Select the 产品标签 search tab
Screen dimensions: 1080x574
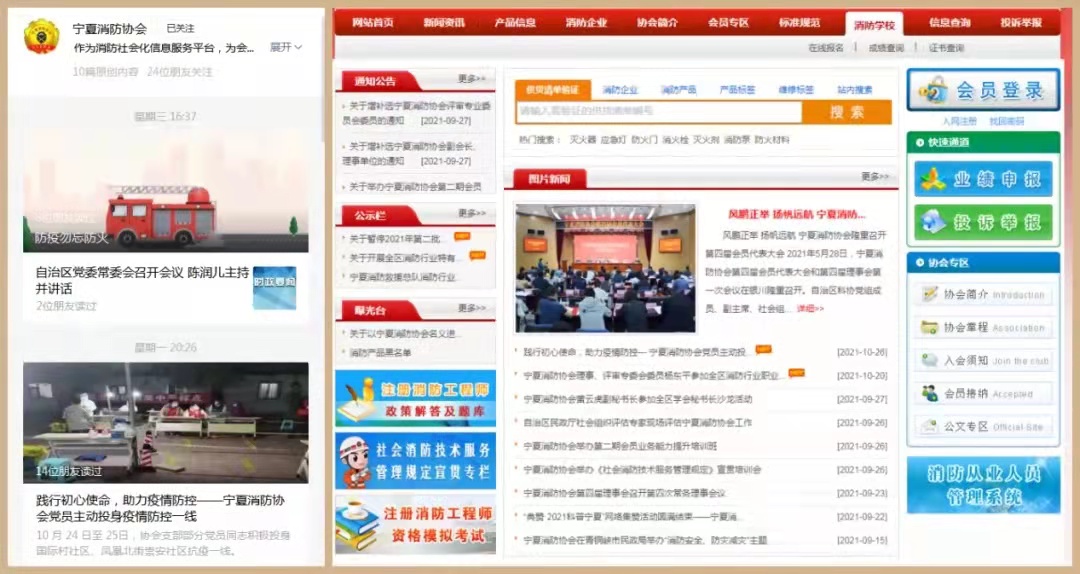pyautogui.click(x=738, y=90)
